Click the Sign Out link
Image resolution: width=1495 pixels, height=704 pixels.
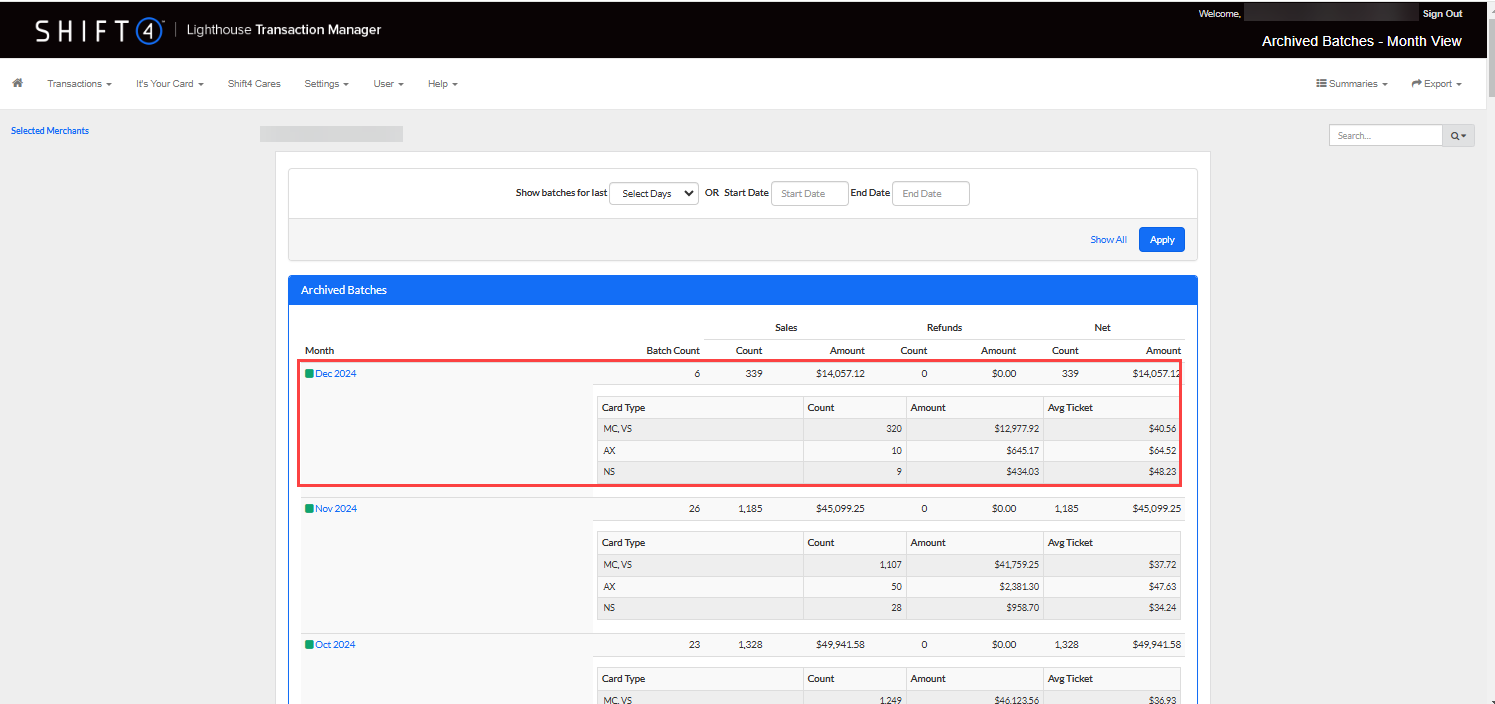point(1442,14)
